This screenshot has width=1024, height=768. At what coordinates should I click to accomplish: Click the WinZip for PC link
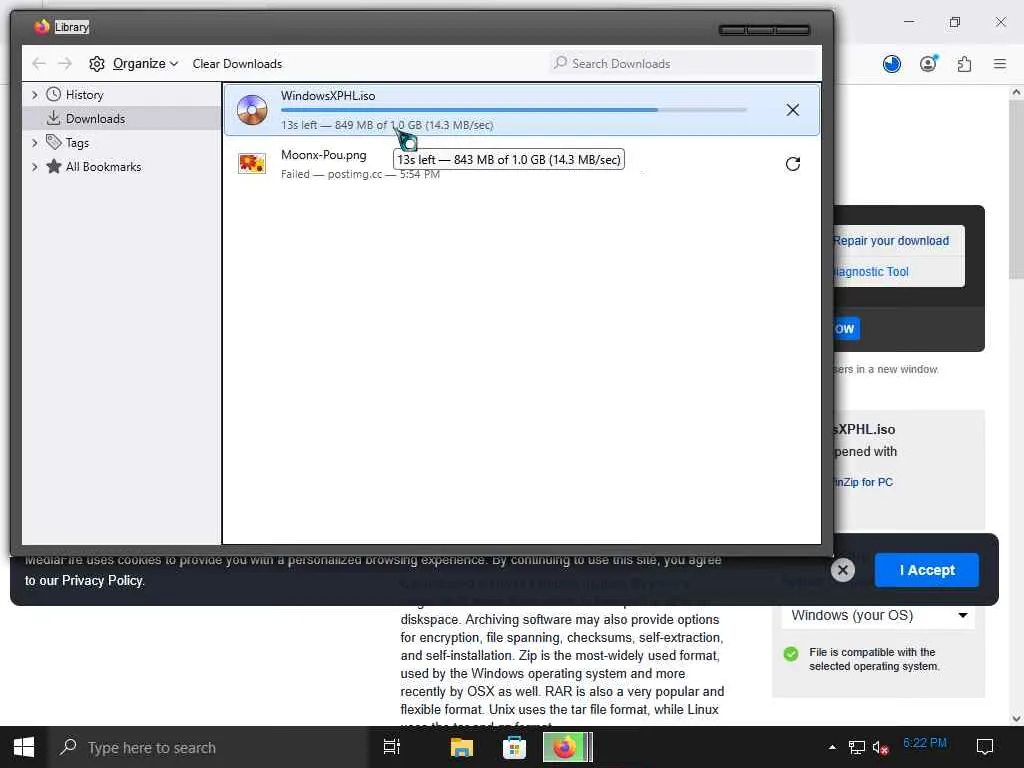[x=863, y=482]
